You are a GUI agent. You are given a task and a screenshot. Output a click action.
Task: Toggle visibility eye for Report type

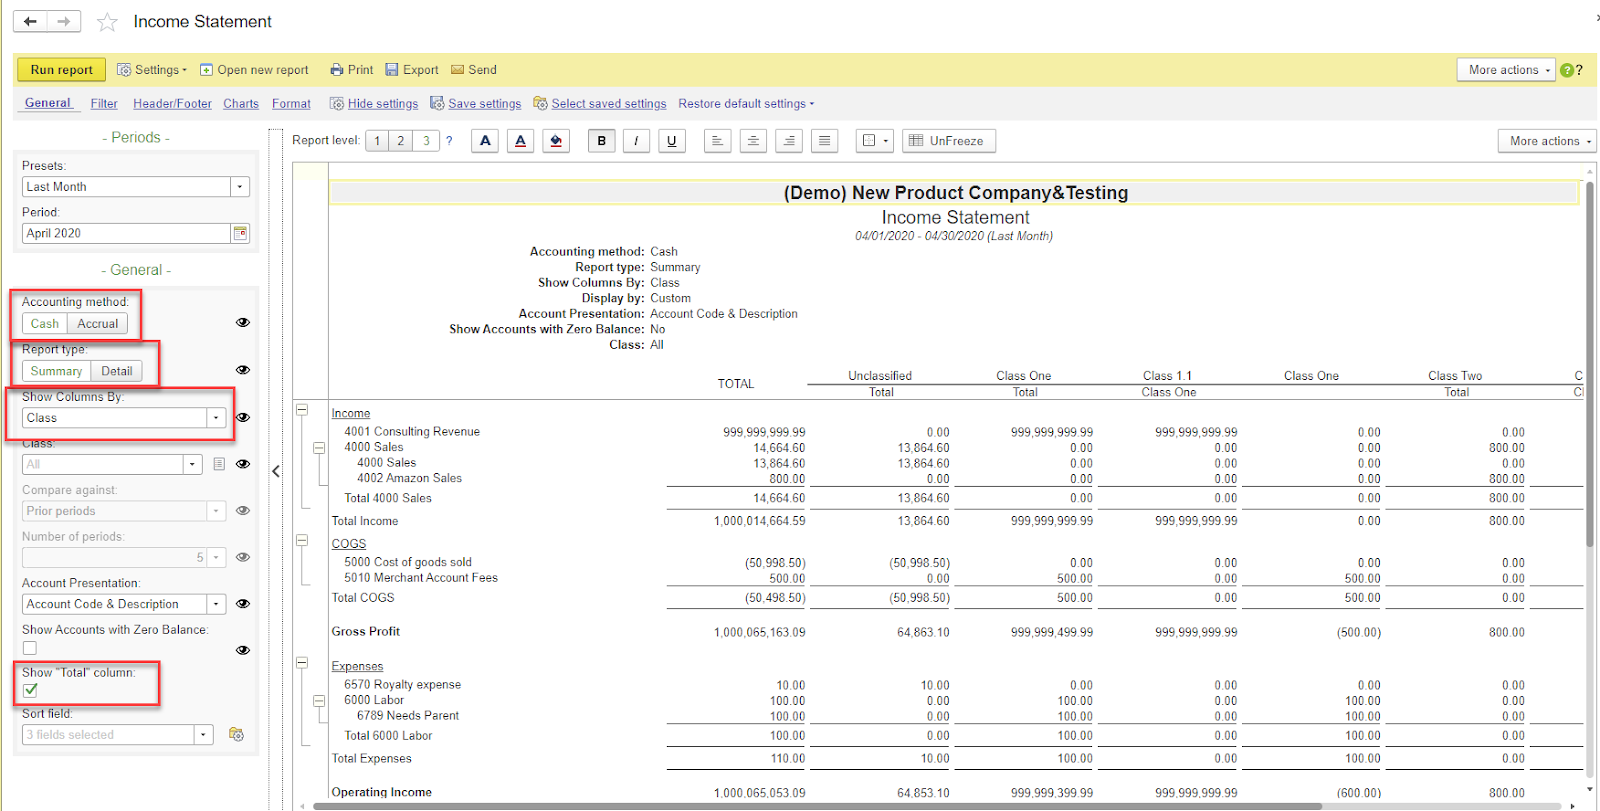pyautogui.click(x=242, y=370)
